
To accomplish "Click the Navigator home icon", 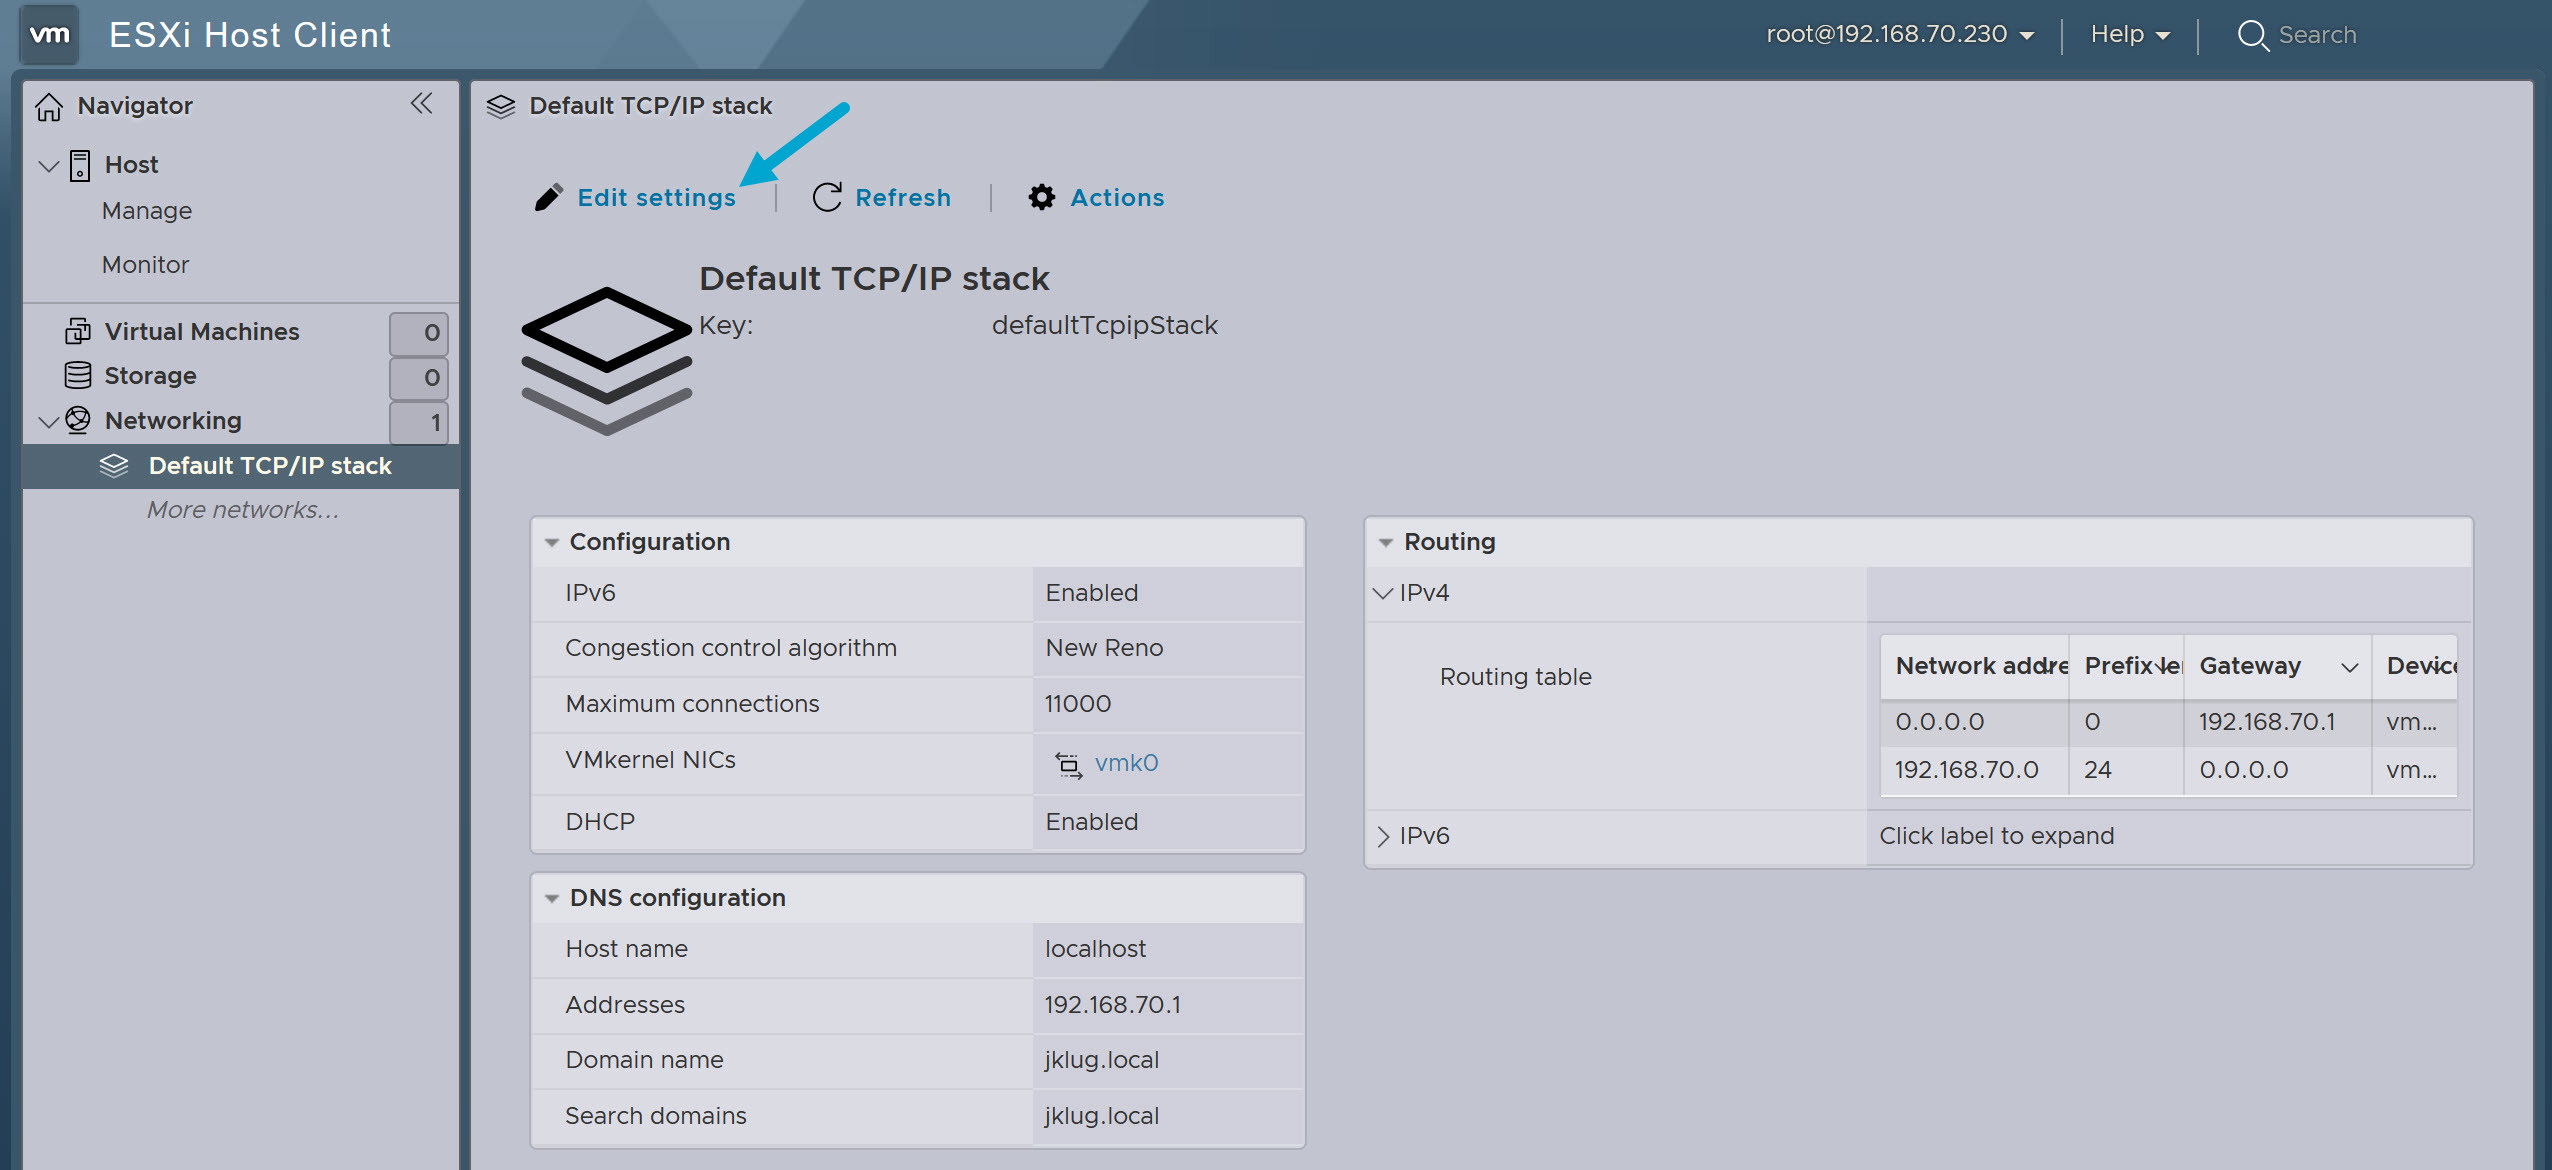I will click(49, 105).
